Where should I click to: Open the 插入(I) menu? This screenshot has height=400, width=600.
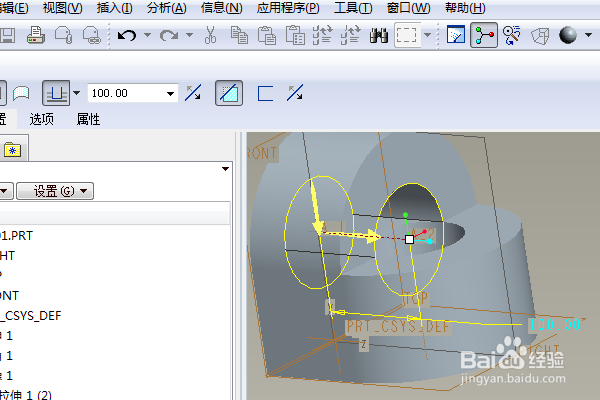[114, 8]
